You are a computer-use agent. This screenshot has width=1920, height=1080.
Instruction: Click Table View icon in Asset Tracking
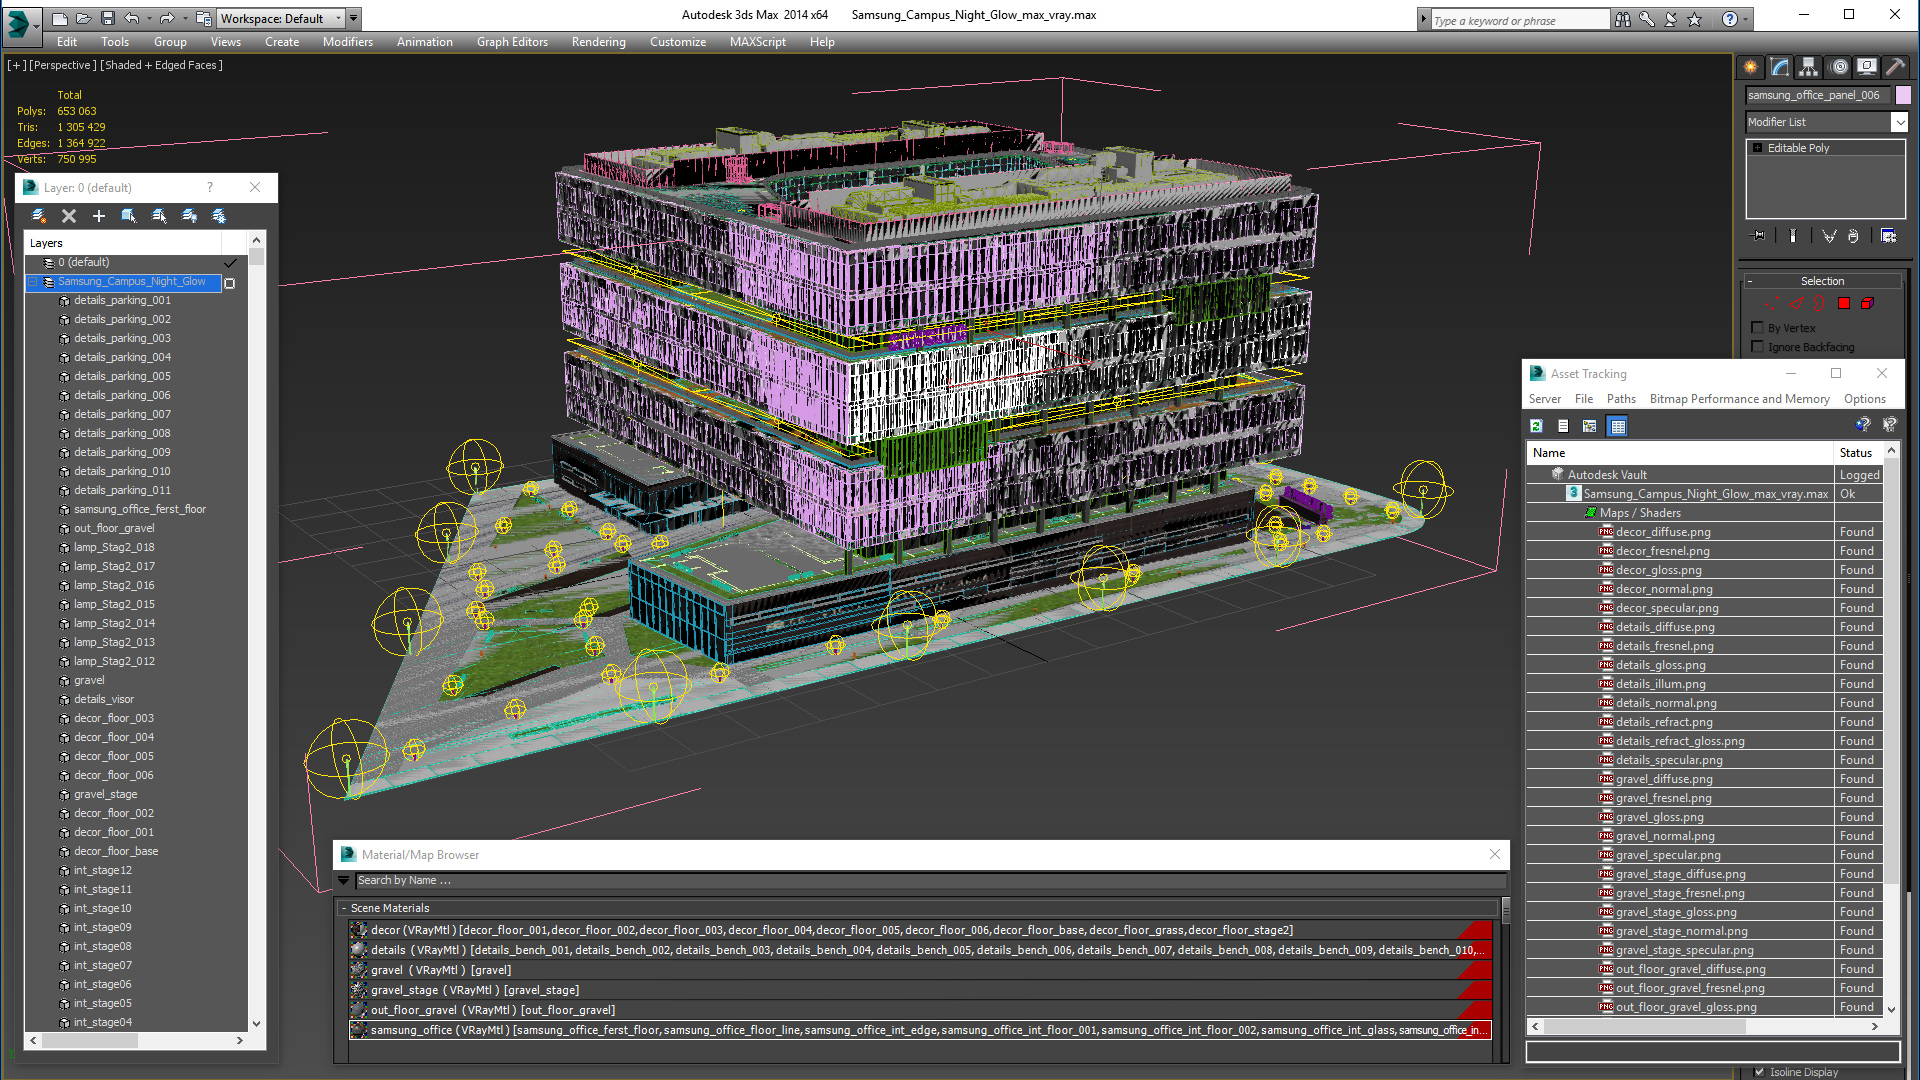(1618, 426)
